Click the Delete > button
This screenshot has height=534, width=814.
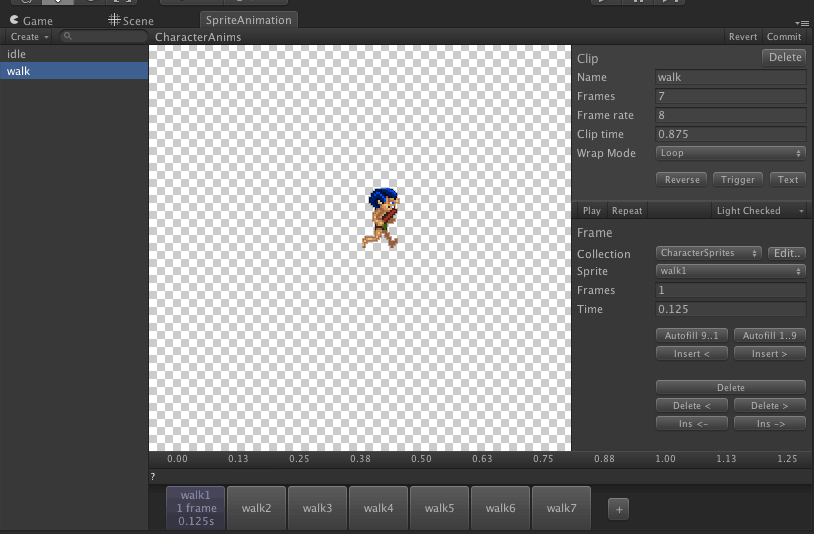[769, 406]
